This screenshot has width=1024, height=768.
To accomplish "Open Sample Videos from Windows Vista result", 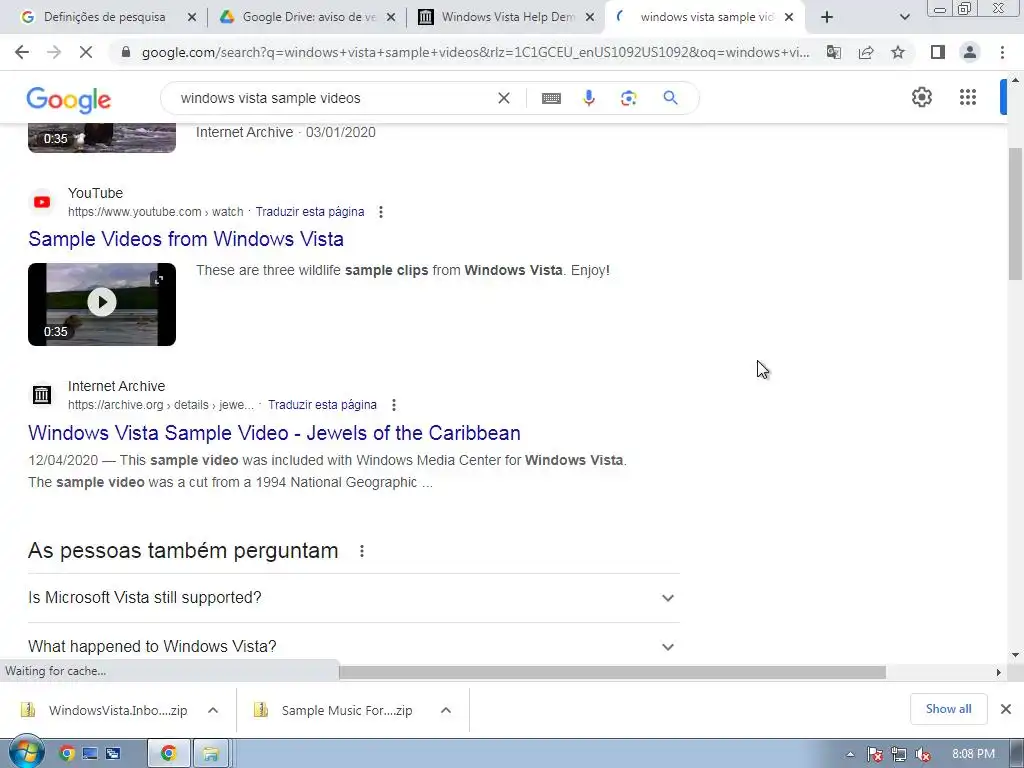I will [186, 239].
